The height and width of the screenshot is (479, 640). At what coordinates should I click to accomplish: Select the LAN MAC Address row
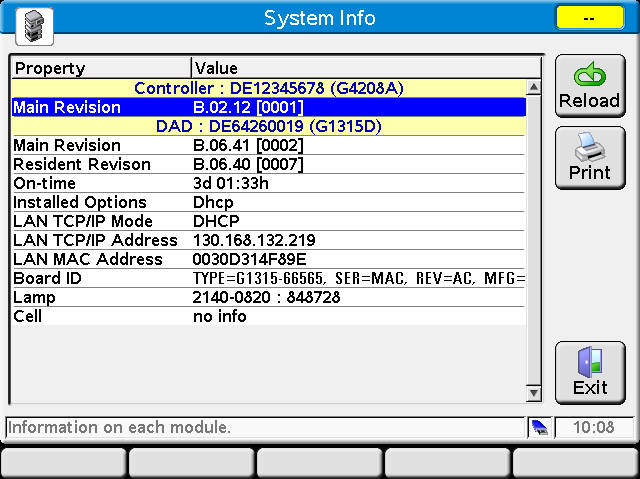[x=269, y=259]
